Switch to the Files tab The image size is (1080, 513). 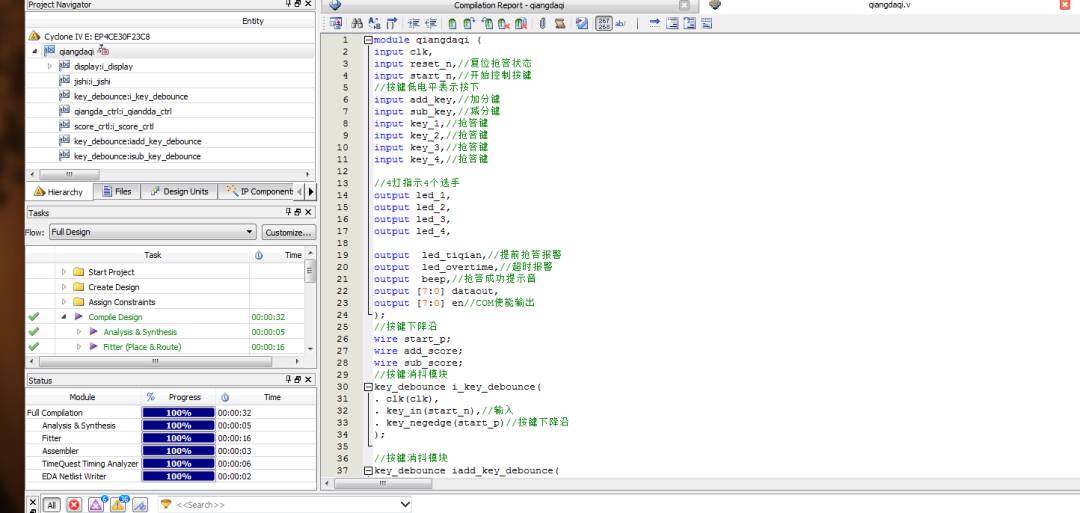pos(116,191)
